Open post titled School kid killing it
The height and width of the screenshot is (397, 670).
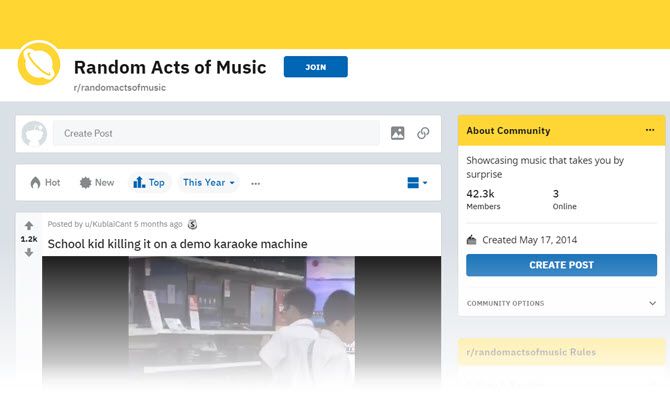(177, 244)
